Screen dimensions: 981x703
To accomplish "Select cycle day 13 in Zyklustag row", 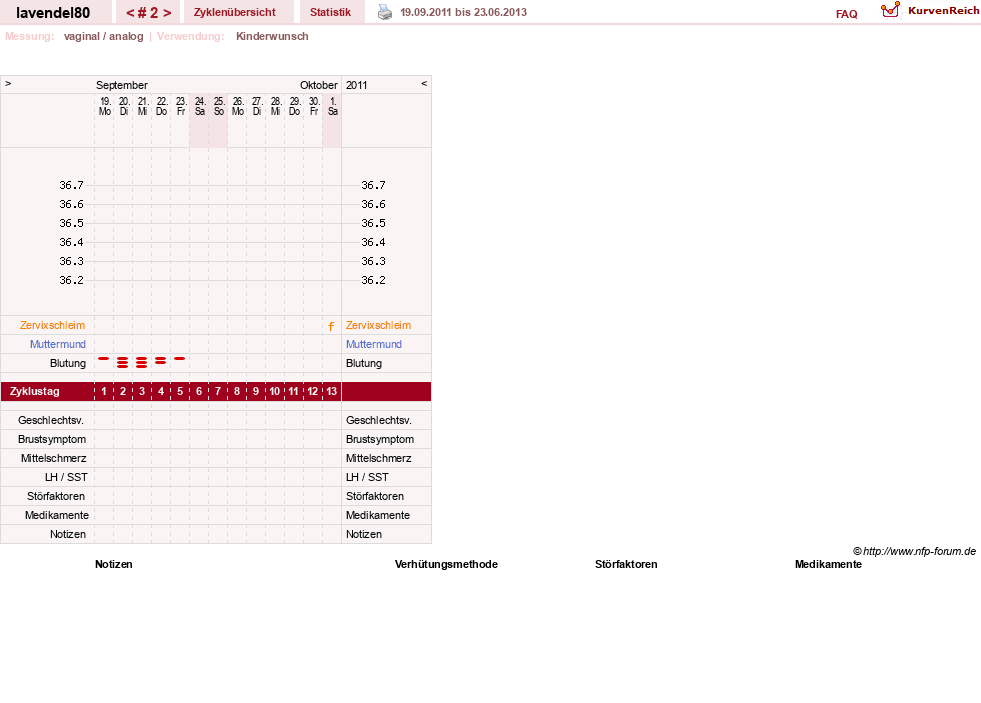I will [332, 392].
